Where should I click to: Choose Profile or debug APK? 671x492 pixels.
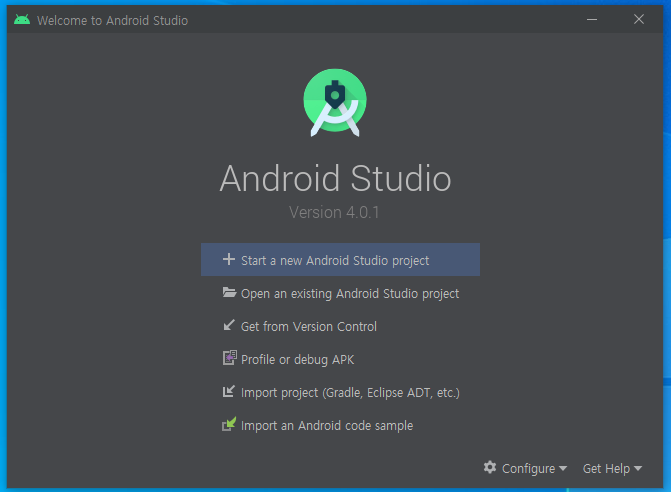click(340, 359)
